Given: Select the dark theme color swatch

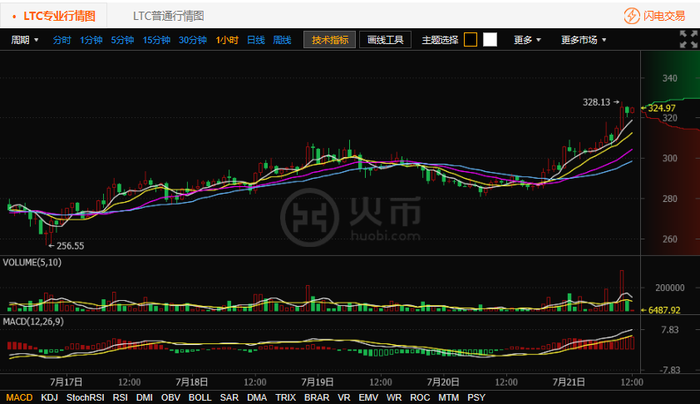Looking at the screenshot, I should [x=470, y=40].
